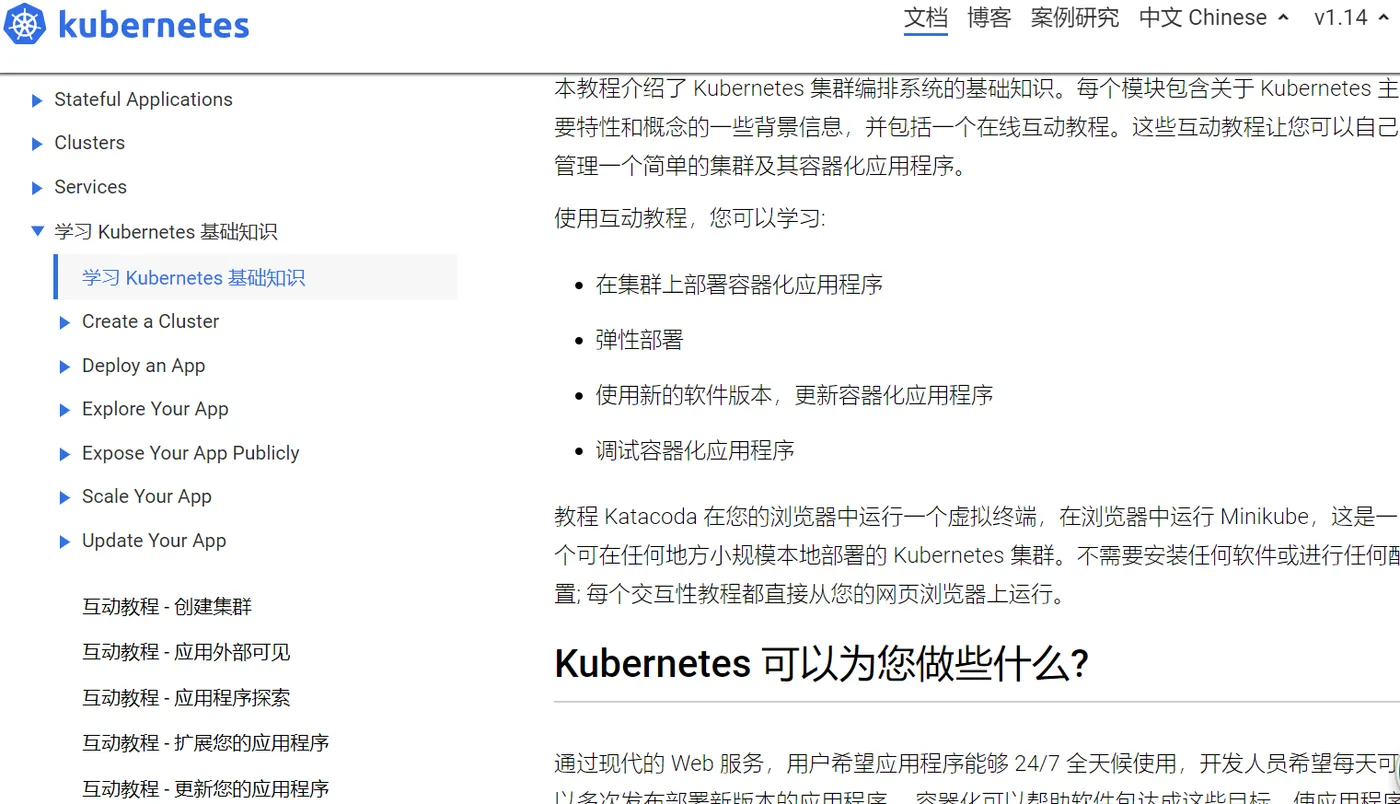This screenshot has height=804, width=1400.
Task: Expand the Explore Your App triangle
Action: [65, 410]
